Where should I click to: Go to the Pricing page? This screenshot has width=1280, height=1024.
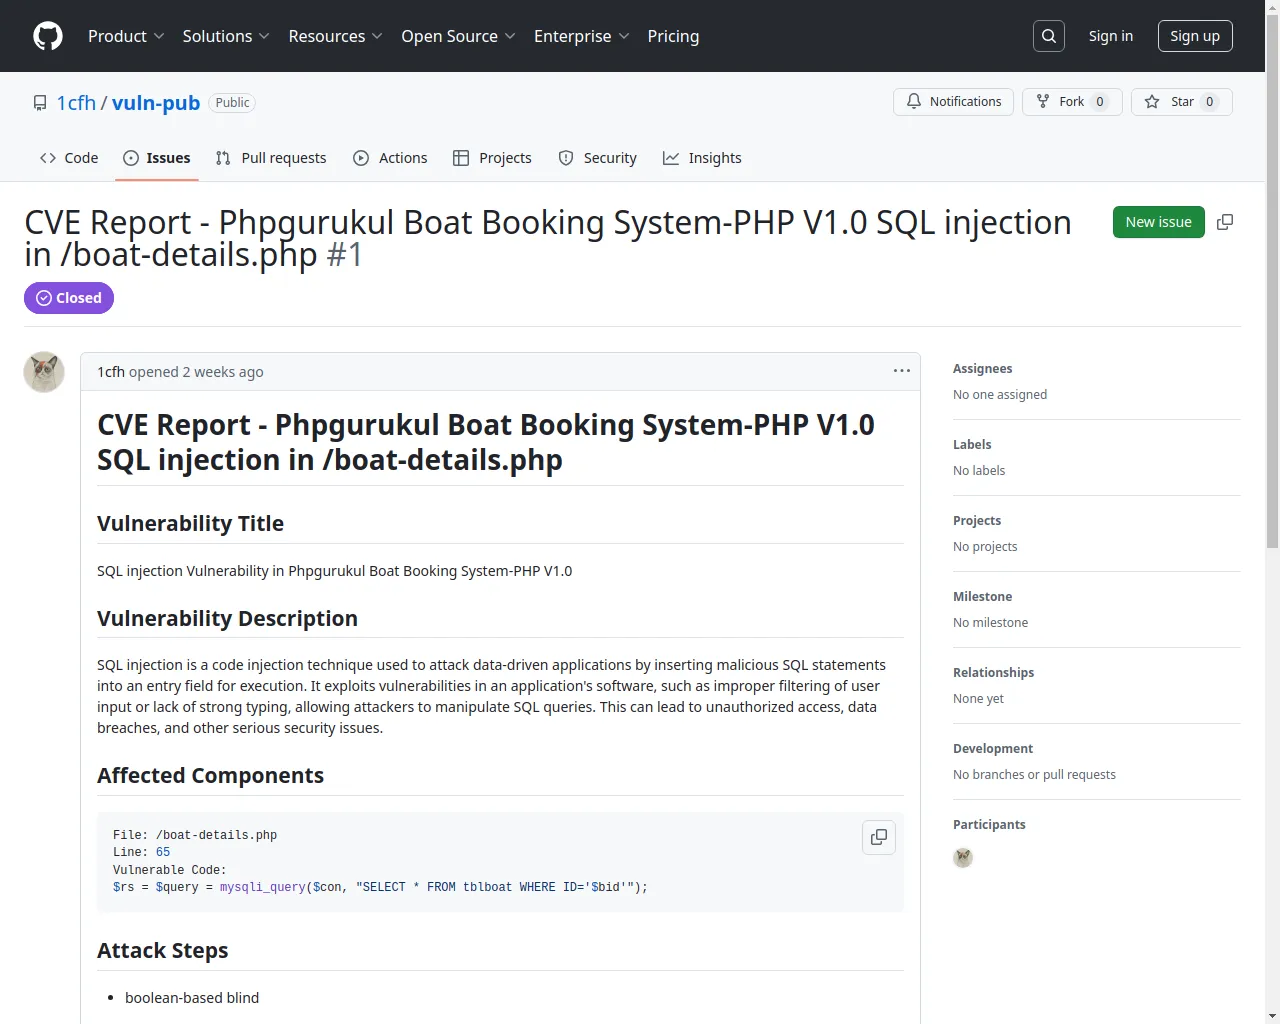tap(673, 36)
